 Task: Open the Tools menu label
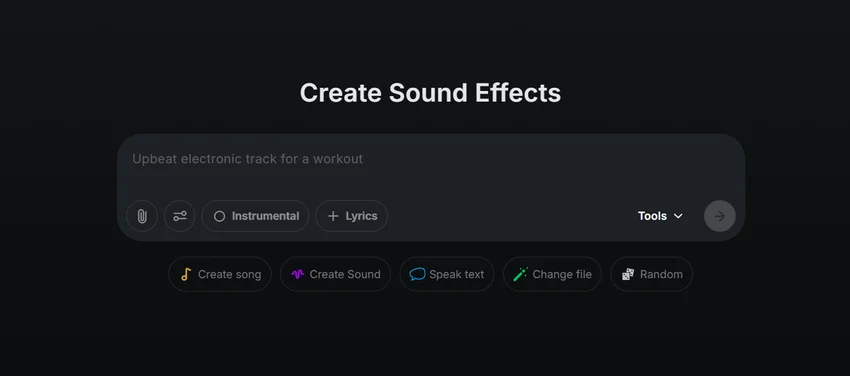(652, 216)
